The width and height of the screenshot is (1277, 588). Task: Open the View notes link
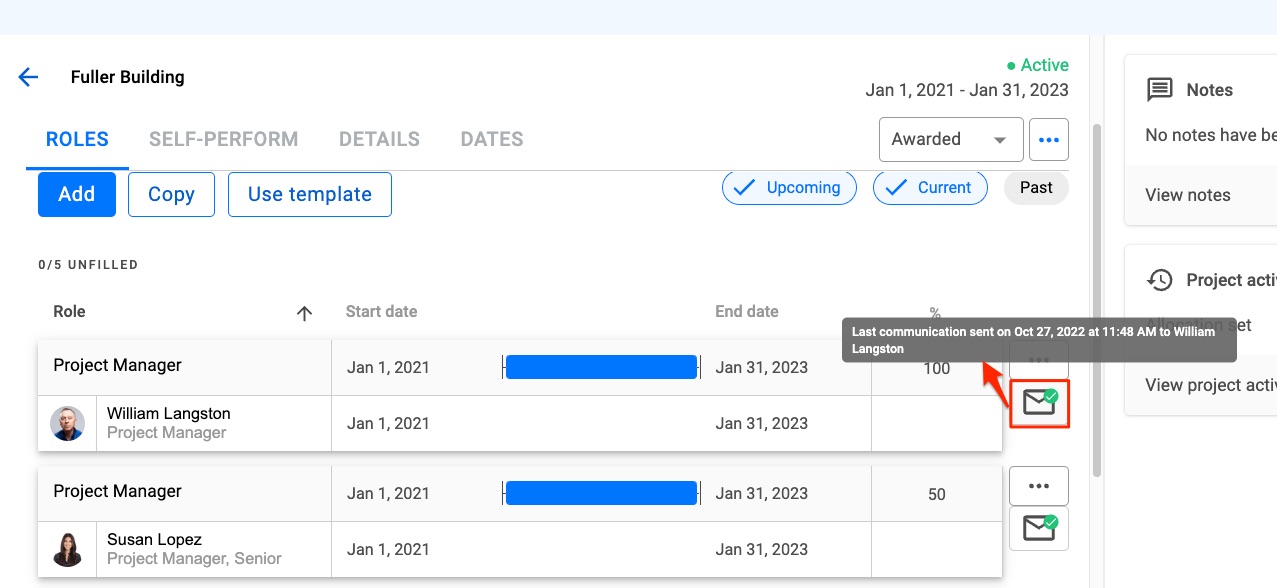pos(1188,195)
